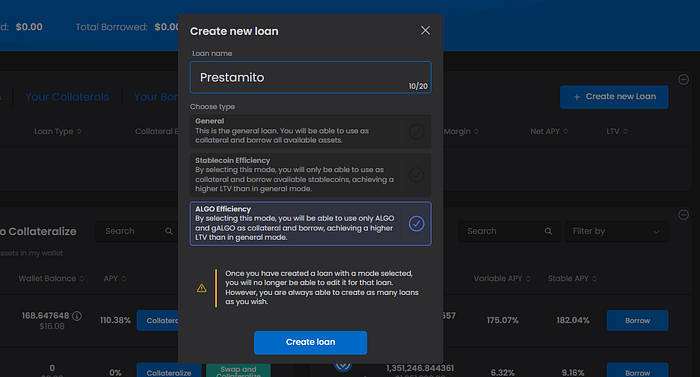Switch to Your Collaterals tab

tap(67, 97)
